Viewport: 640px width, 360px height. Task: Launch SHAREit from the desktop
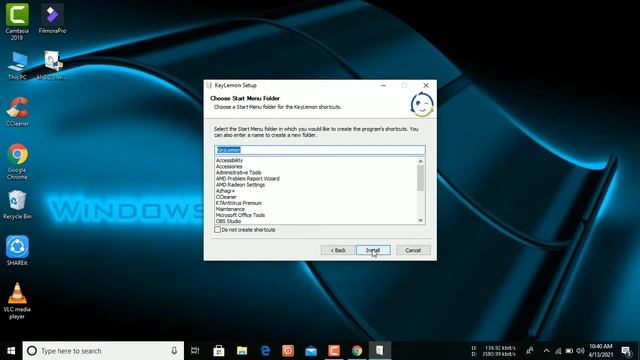[x=17, y=251]
